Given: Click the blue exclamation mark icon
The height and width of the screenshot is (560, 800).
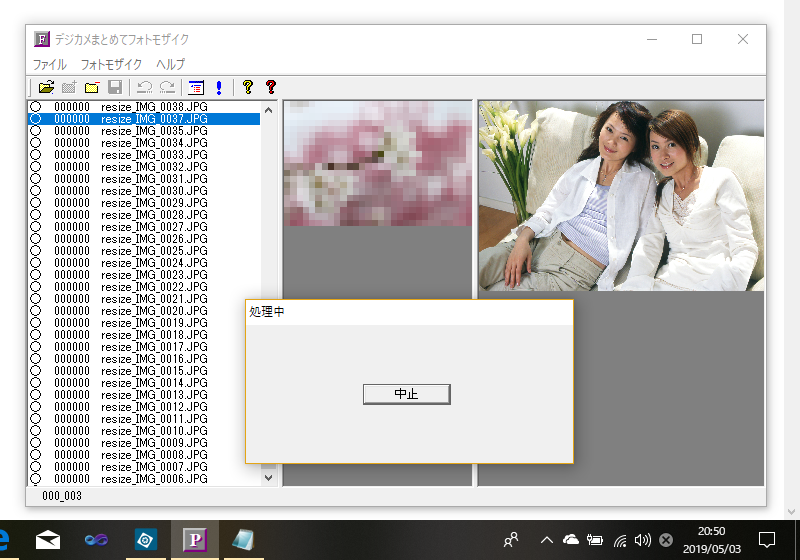Looking at the screenshot, I should 218,87.
